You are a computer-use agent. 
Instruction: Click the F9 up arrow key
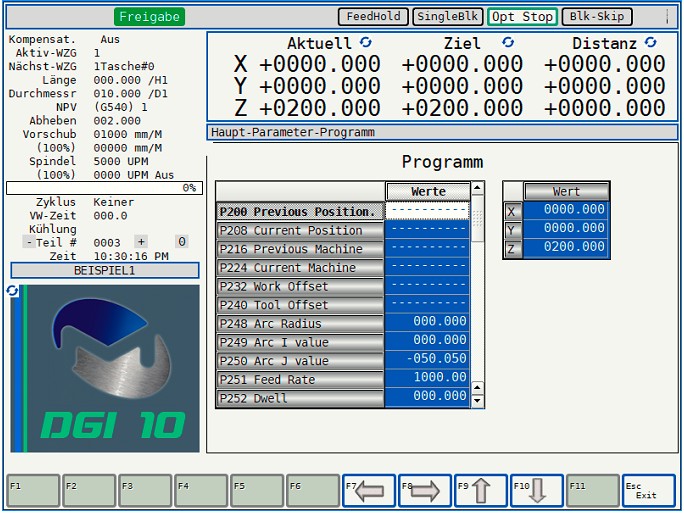(x=481, y=491)
